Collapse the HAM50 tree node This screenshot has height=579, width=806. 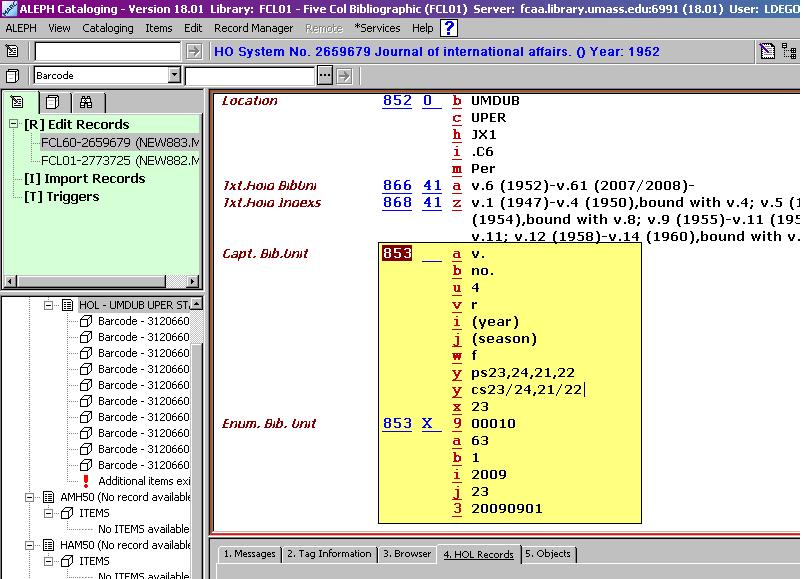coord(31,545)
